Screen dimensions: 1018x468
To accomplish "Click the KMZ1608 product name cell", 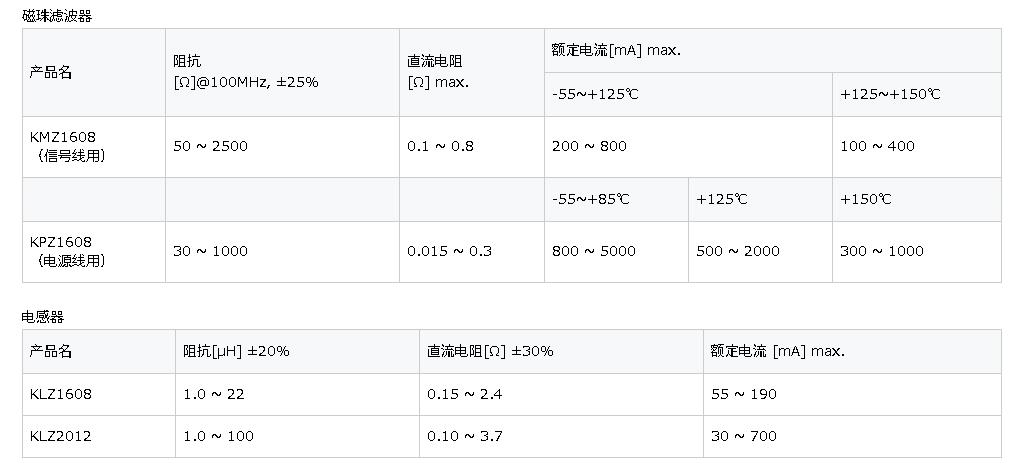I will pos(94,147).
